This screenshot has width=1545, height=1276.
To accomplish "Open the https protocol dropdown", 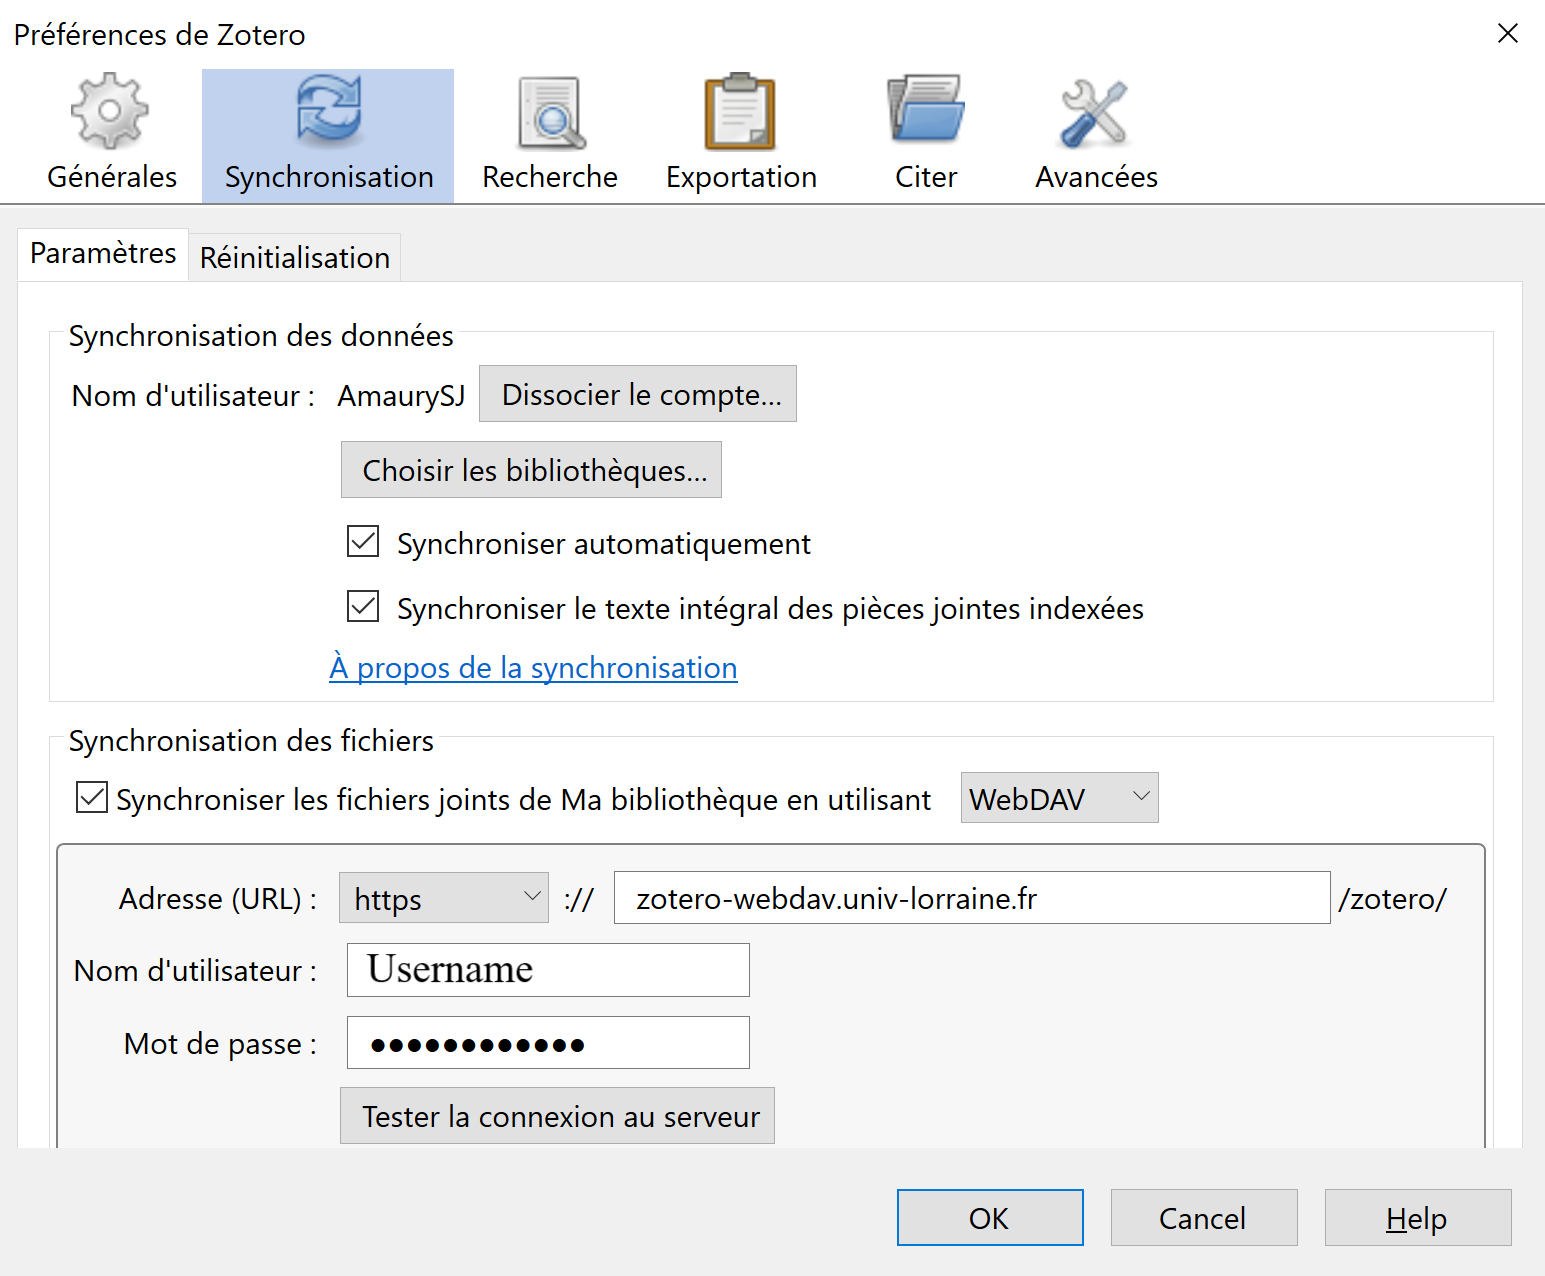I will [x=444, y=898].
